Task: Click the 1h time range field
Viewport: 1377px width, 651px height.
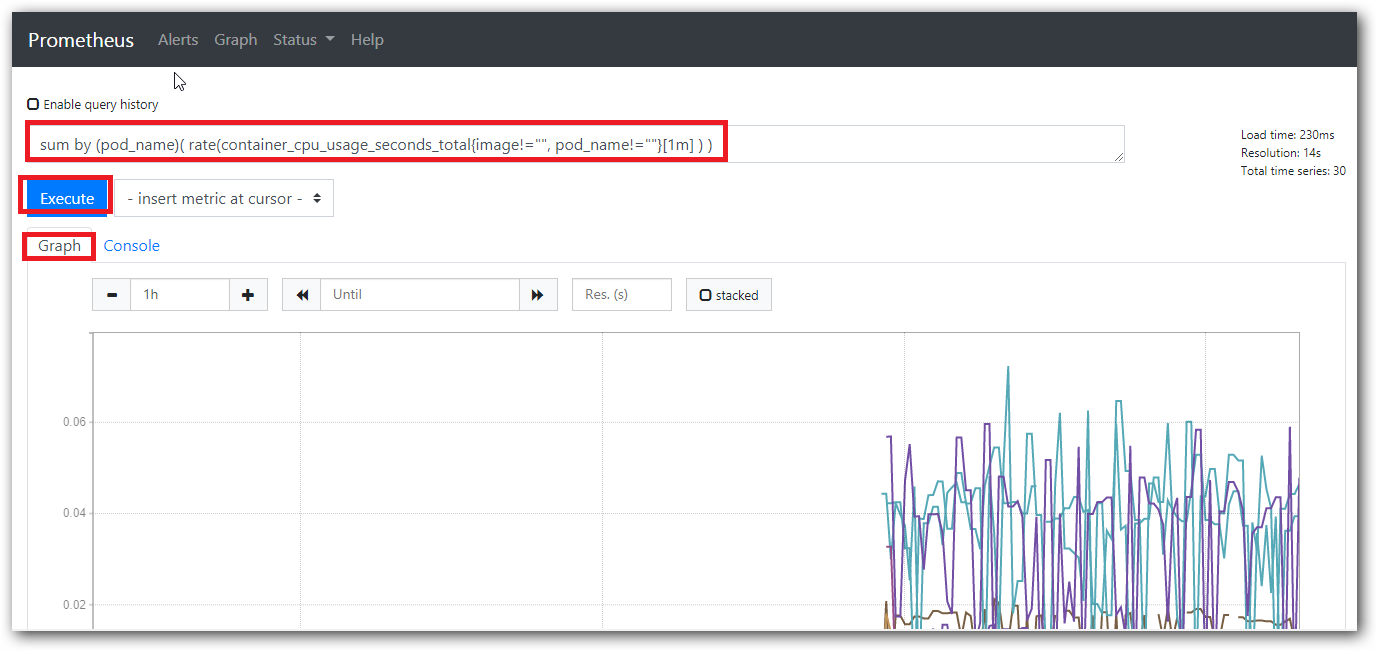Action: tap(180, 295)
